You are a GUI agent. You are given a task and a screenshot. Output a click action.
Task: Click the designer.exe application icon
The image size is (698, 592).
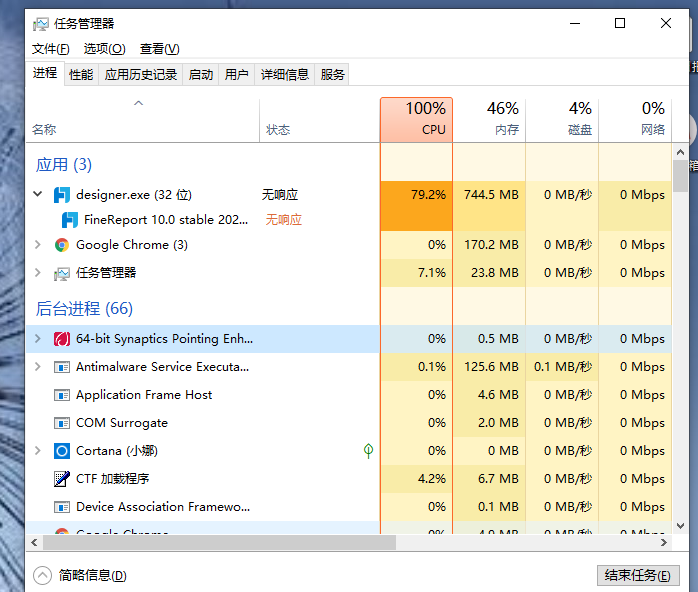tap(61, 195)
